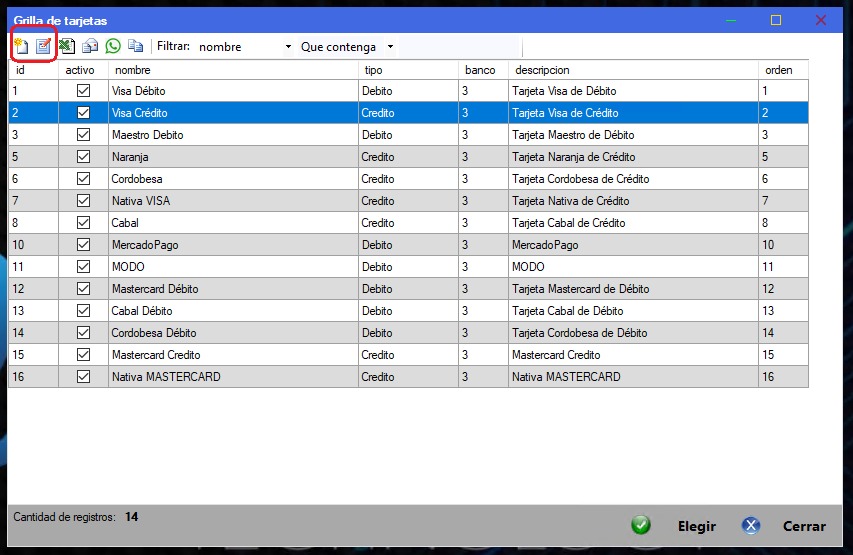Viewport: 853px width, 555px height.
Task: Toggle activo checkbox for Cabal Débito
Action: pos(83,310)
